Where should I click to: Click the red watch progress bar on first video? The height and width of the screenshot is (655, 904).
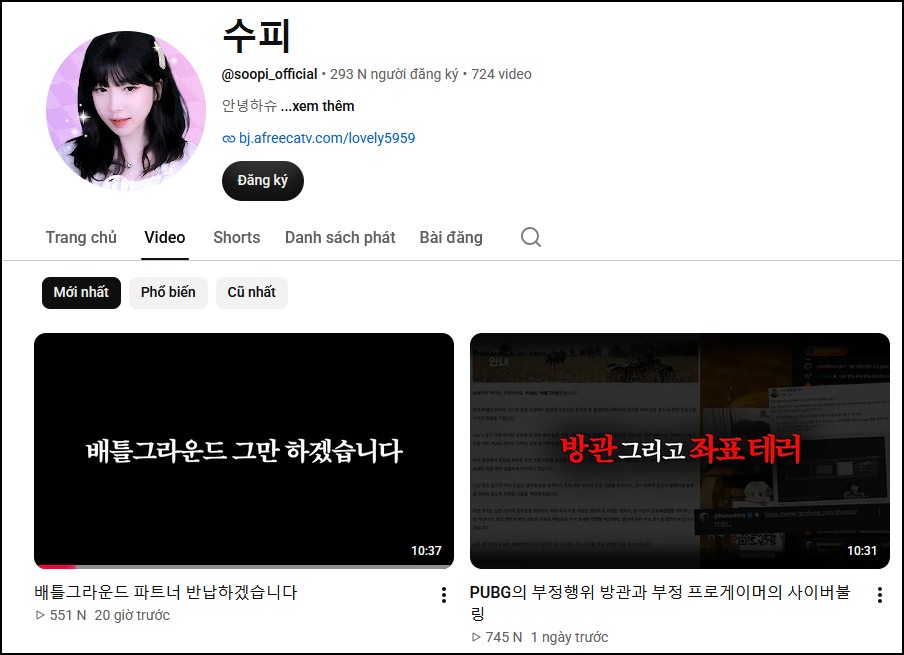click(x=55, y=567)
